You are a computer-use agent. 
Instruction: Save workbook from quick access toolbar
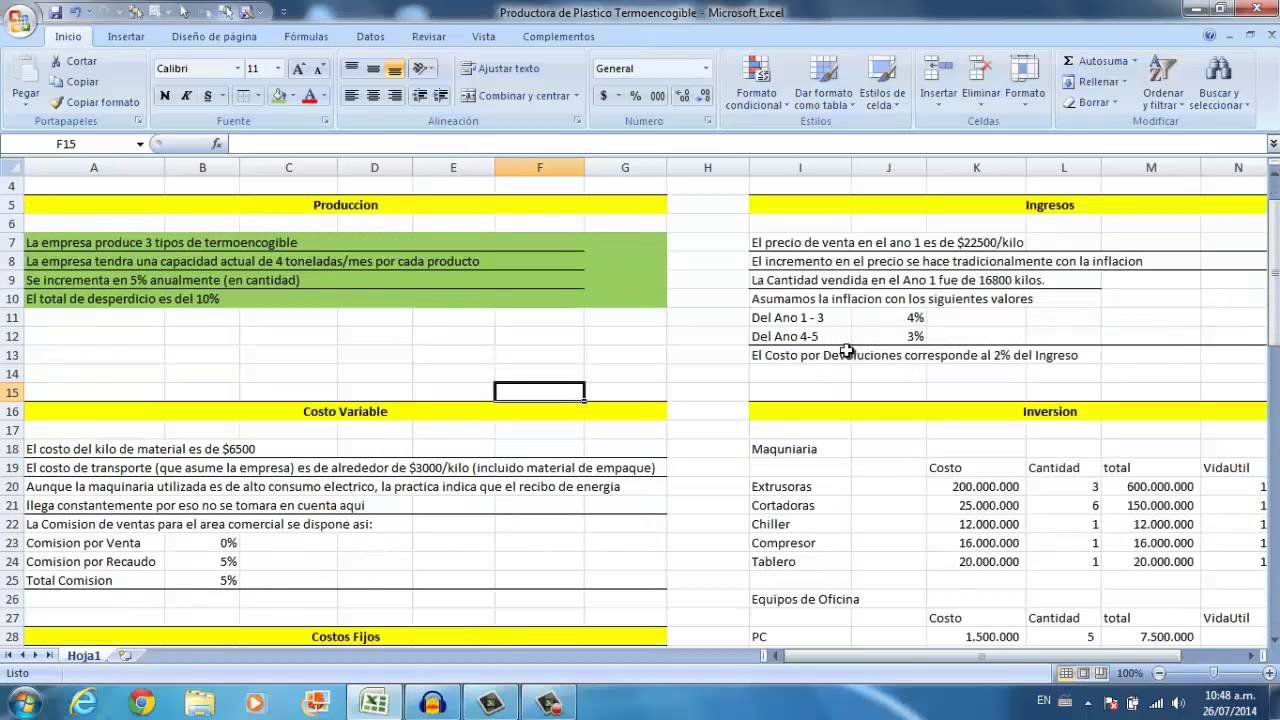point(55,12)
